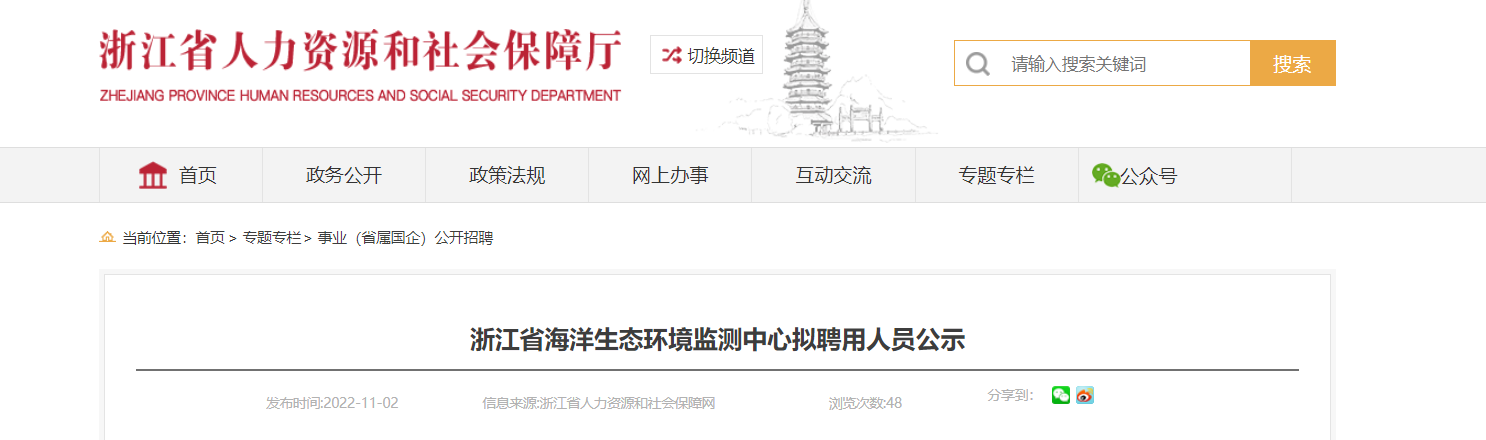Click the green WeChat icon beside 公众号

tap(1105, 175)
